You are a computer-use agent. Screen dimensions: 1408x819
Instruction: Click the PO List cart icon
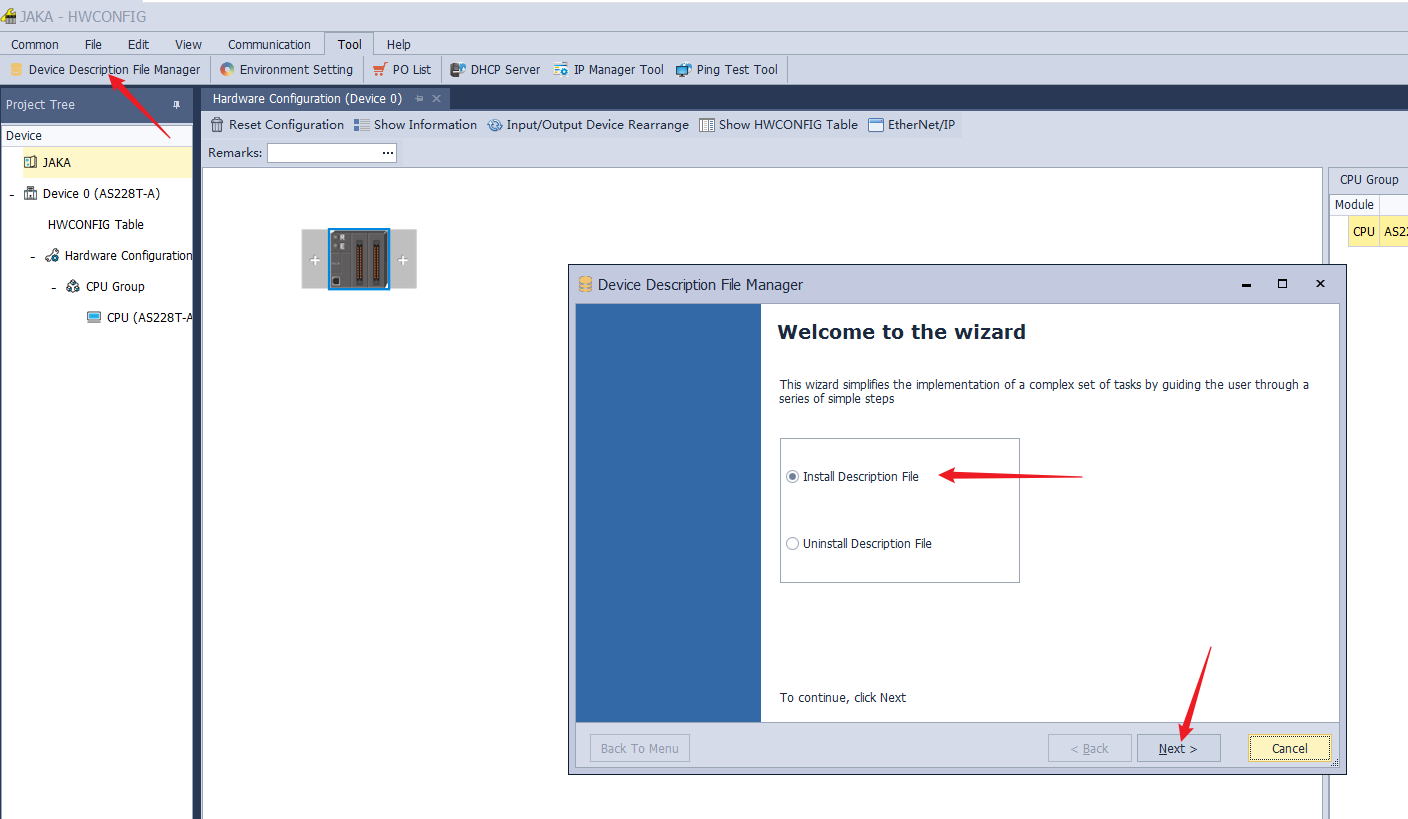pyautogui.click(x=379, y=70)
